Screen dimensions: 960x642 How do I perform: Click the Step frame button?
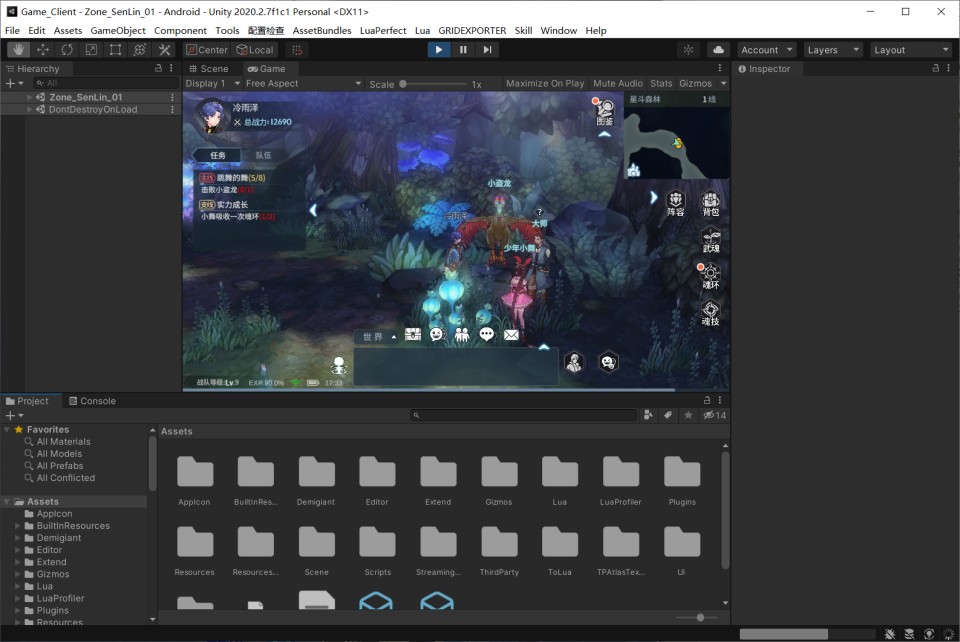pos(487,49)
